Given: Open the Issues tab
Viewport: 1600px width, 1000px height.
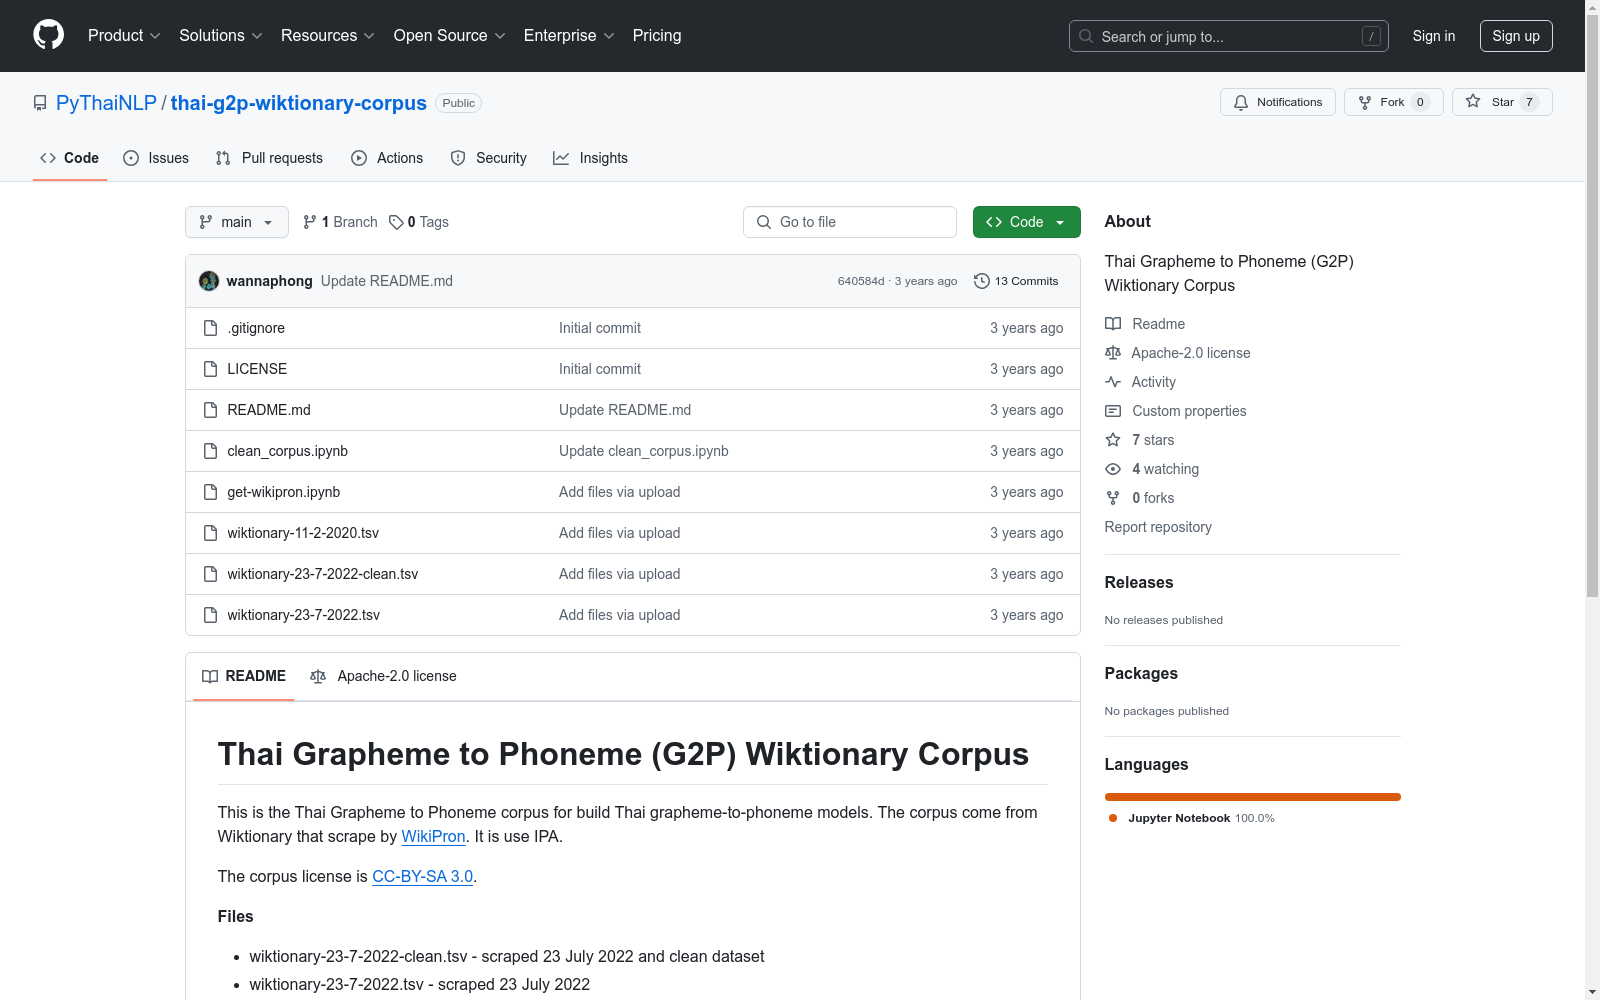Looking at the screenshot, I should (x=156, y=158).
